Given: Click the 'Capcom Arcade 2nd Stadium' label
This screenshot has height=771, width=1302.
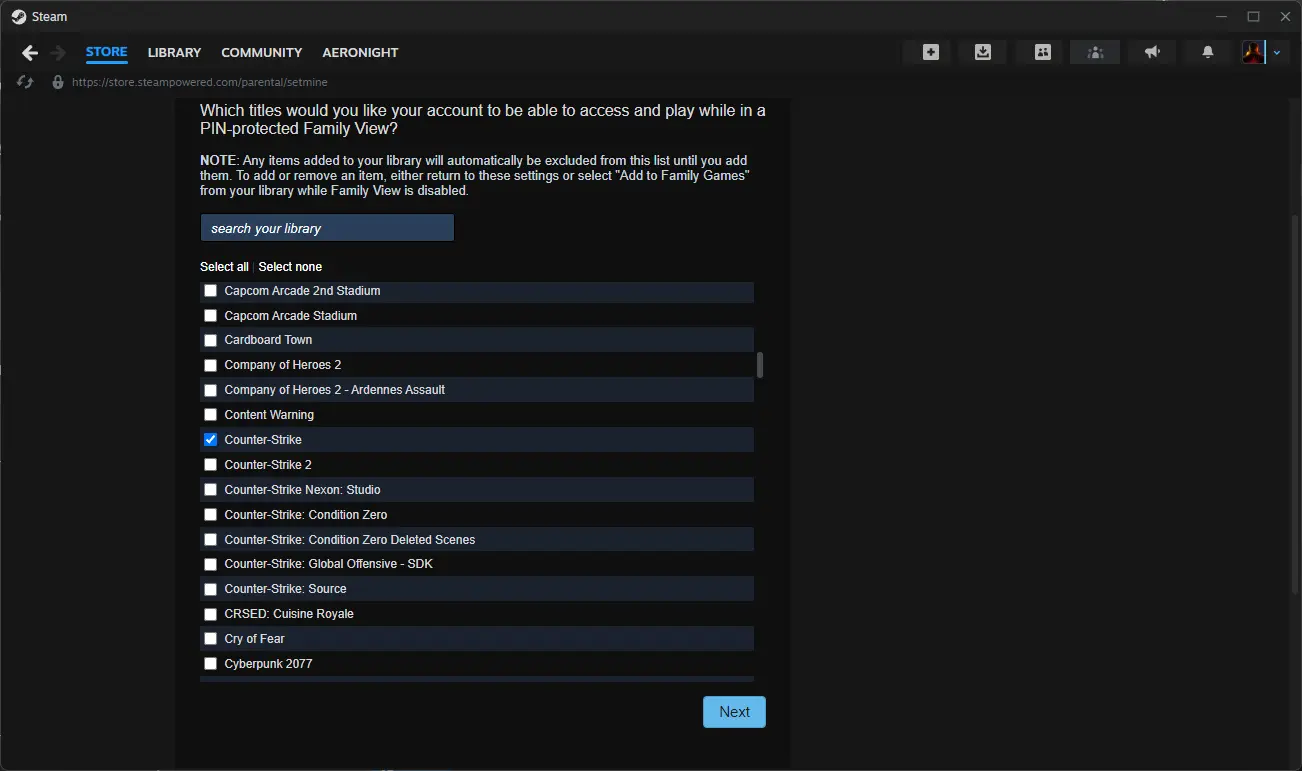Looking at the screenshot, I should click(x=302, y=291).
